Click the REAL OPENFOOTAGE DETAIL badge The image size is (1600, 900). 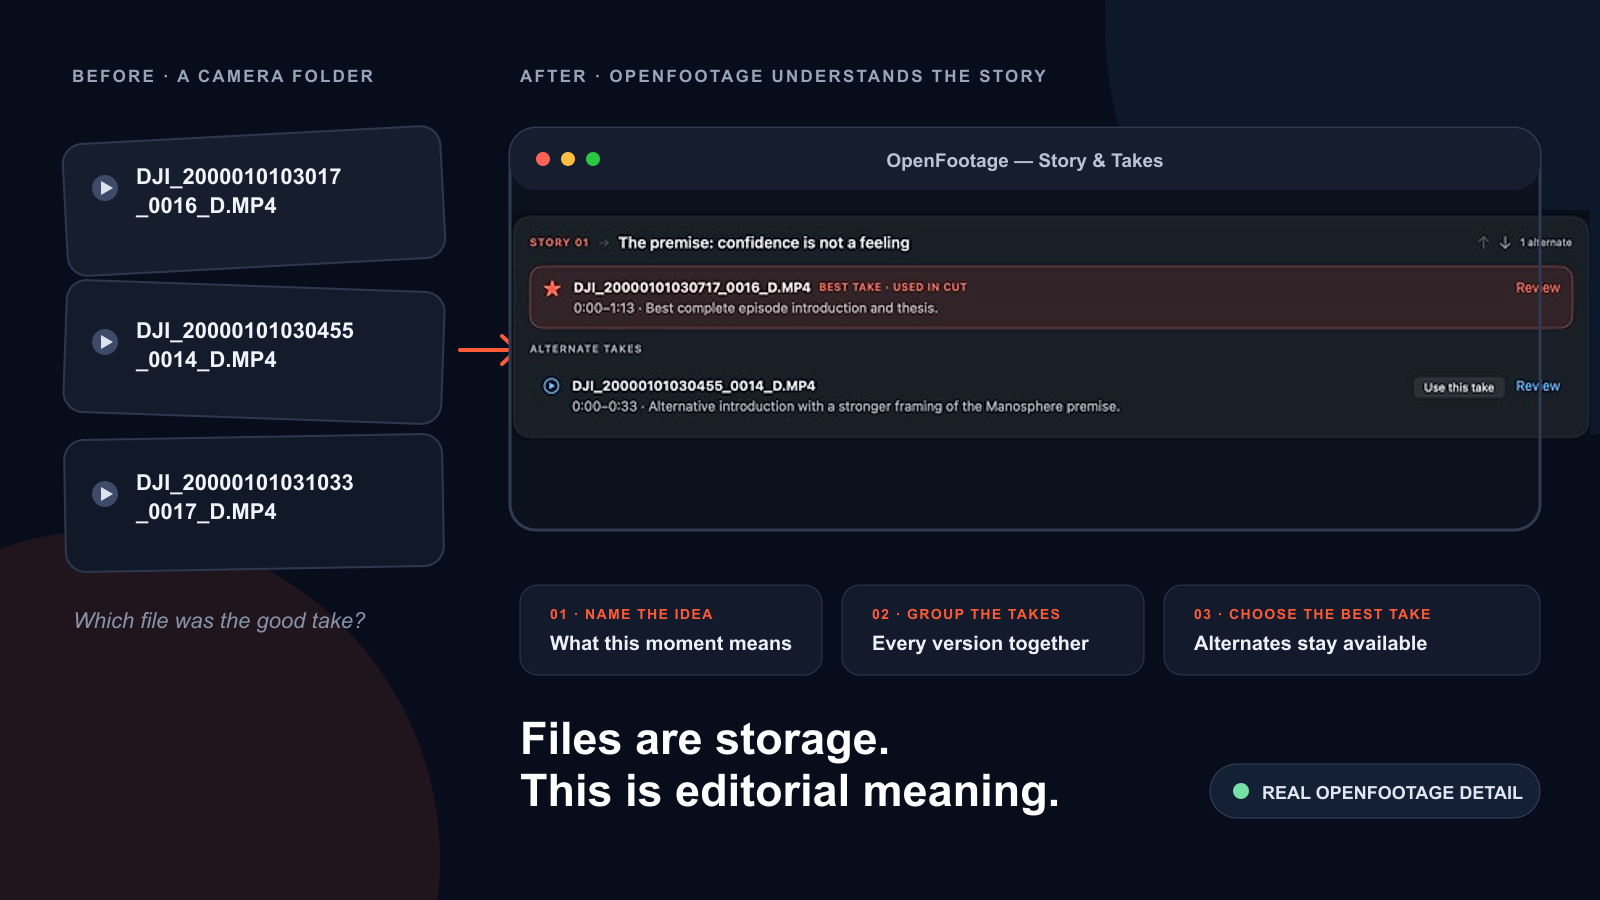1375,792
